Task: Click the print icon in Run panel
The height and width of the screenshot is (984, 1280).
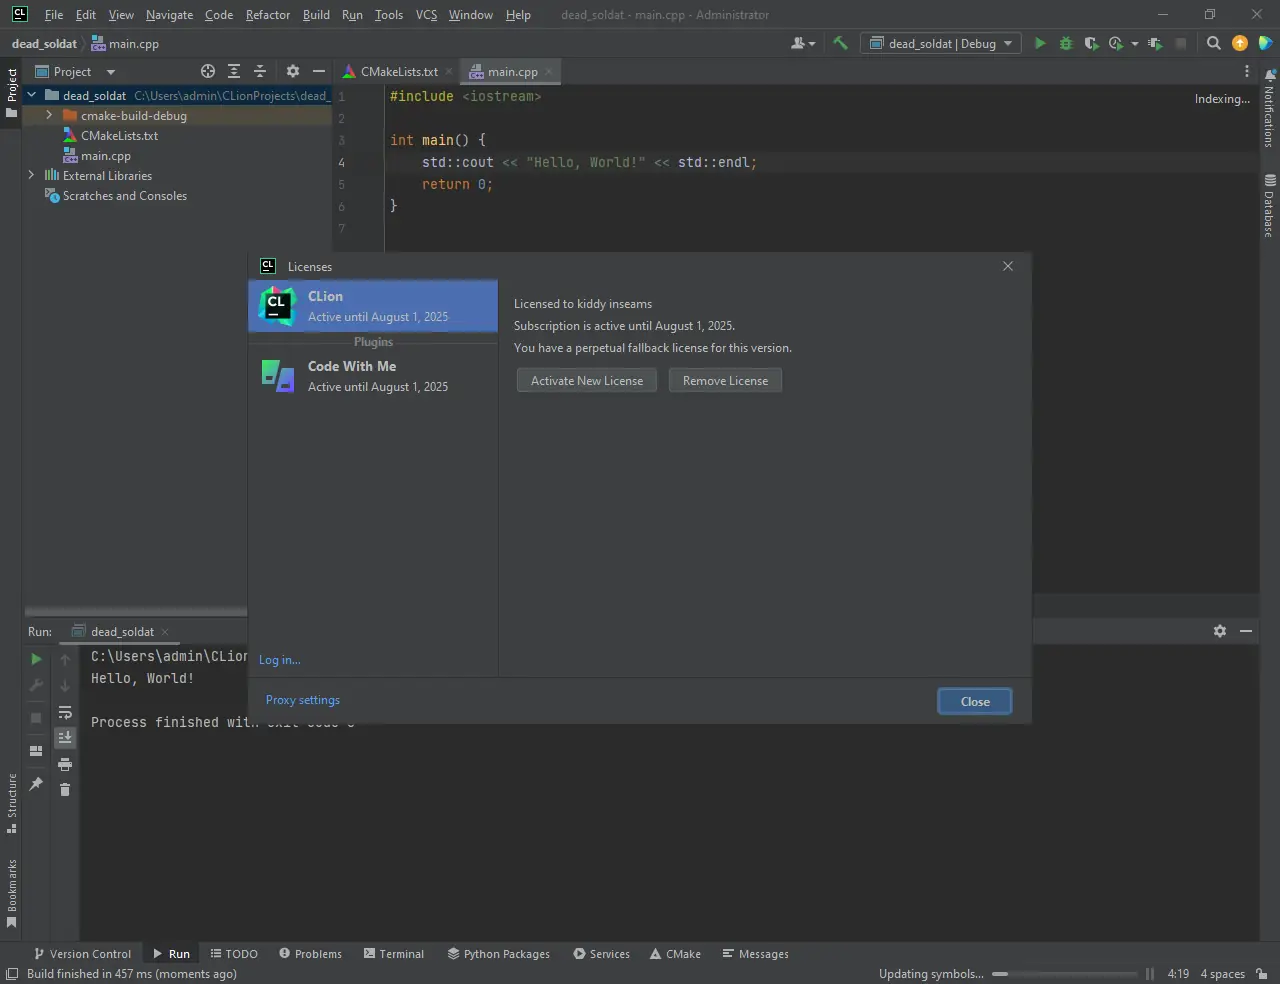Action: (65, 764)
